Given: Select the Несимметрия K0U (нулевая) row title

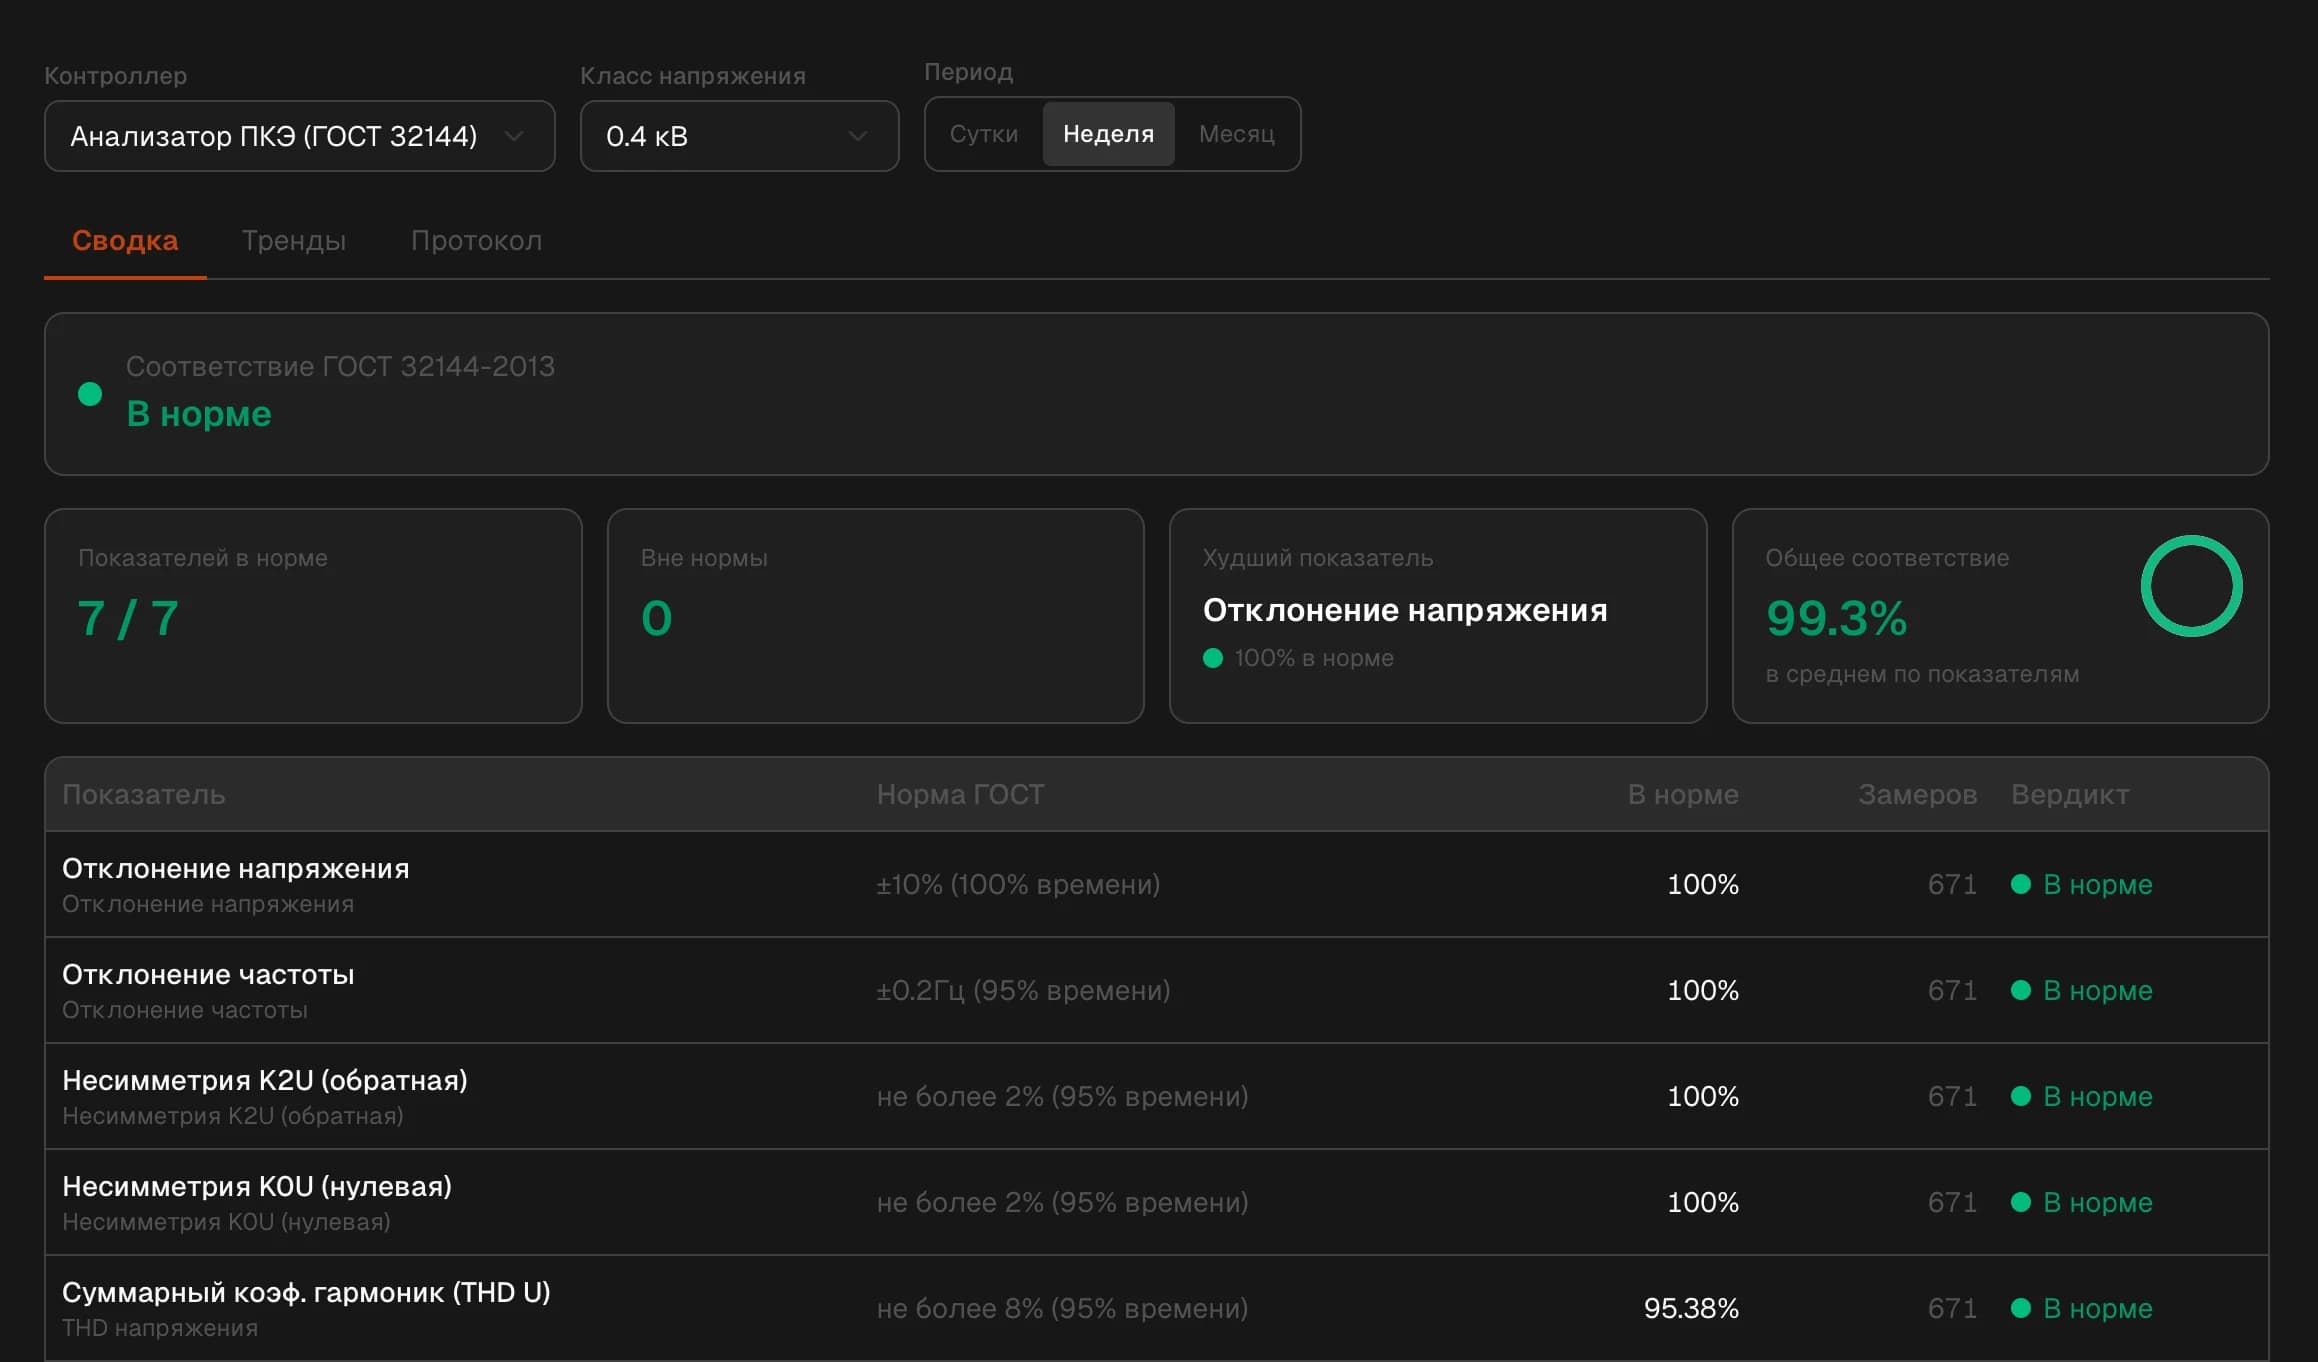Looking at the screenshot, I should 257,1187.
